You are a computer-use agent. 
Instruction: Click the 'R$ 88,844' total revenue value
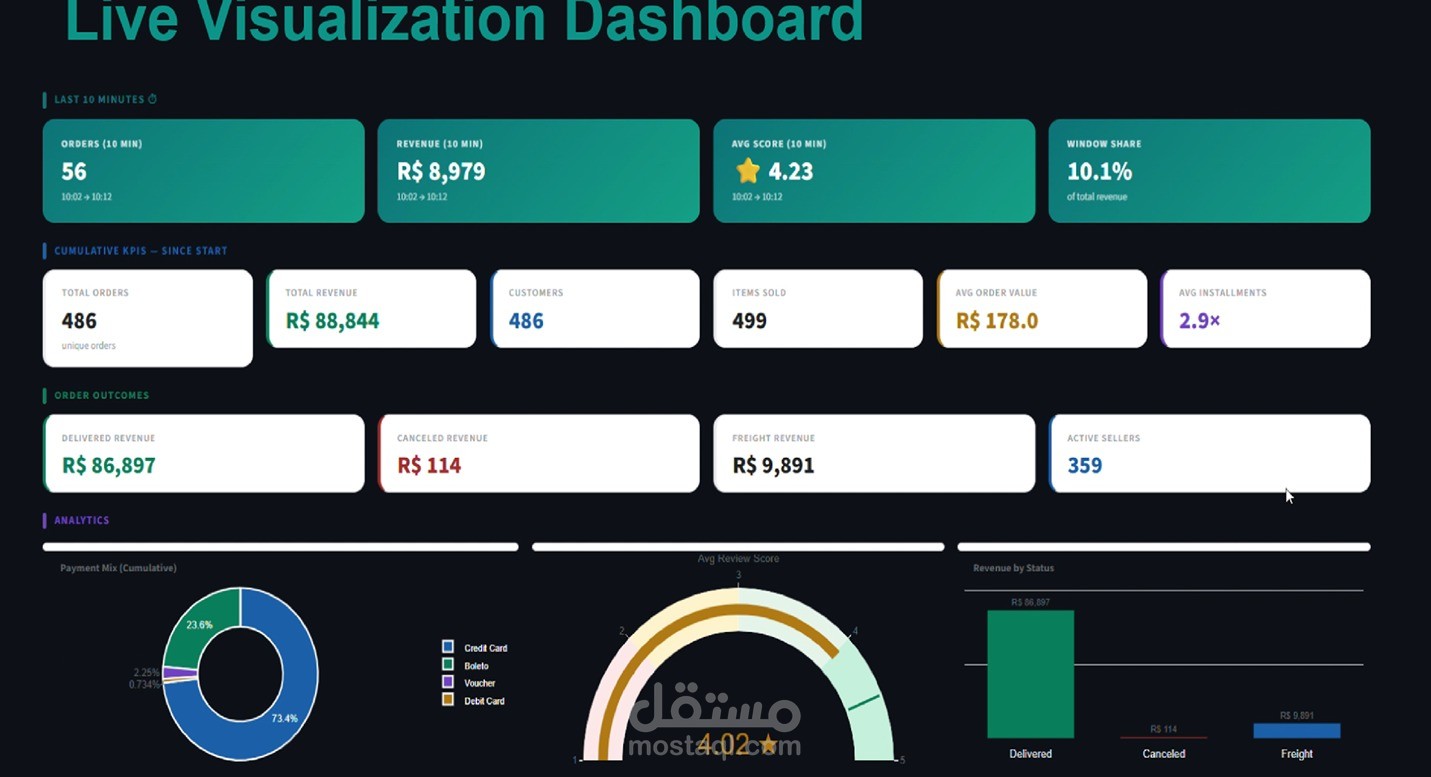(332, 321)
